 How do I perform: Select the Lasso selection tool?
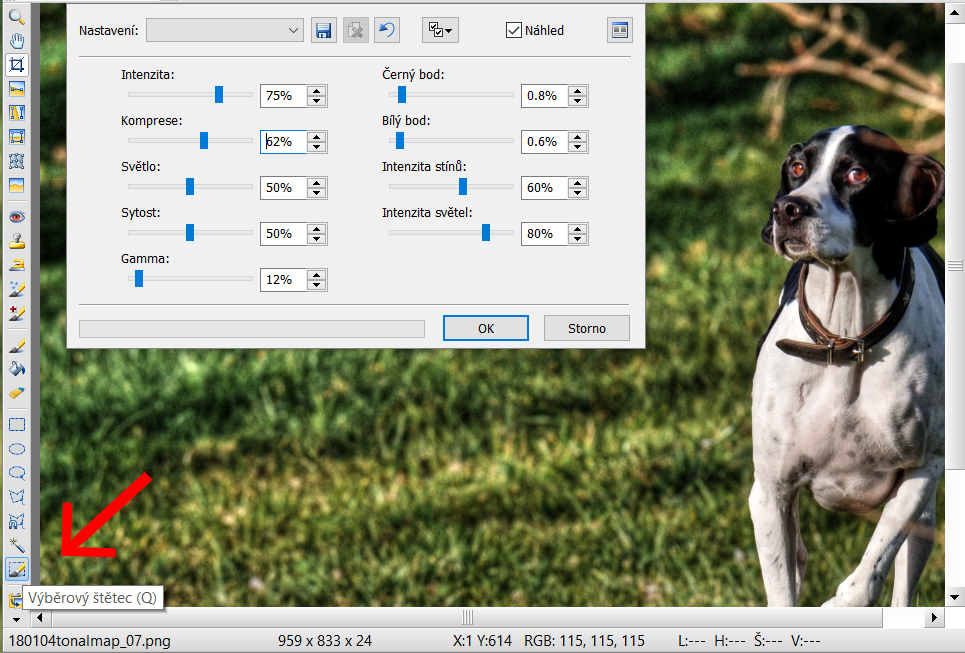click(17, 473)
